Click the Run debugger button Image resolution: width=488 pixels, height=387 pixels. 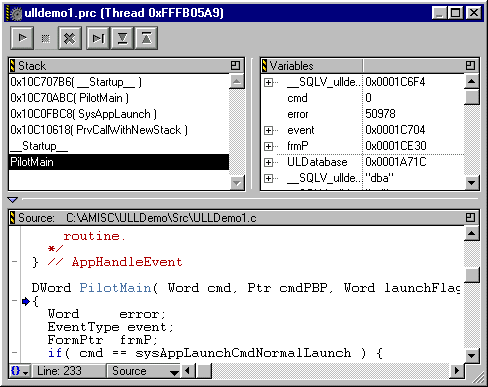(x=22, y=38)
